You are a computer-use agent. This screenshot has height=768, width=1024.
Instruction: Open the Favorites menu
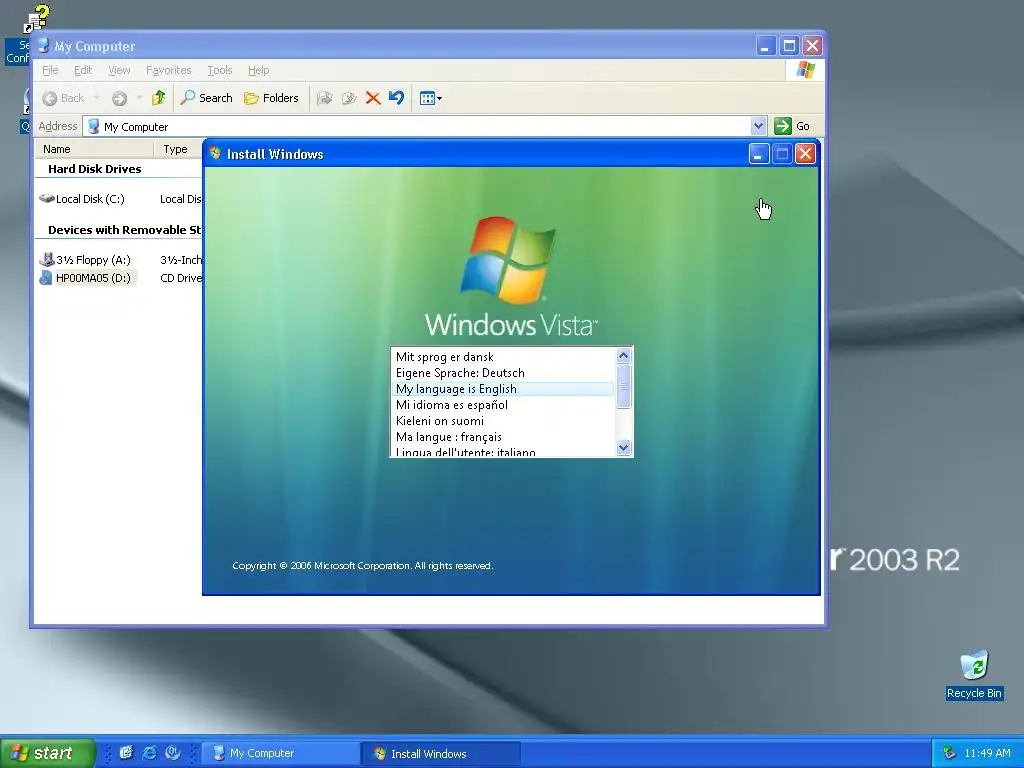pos(168,70)
